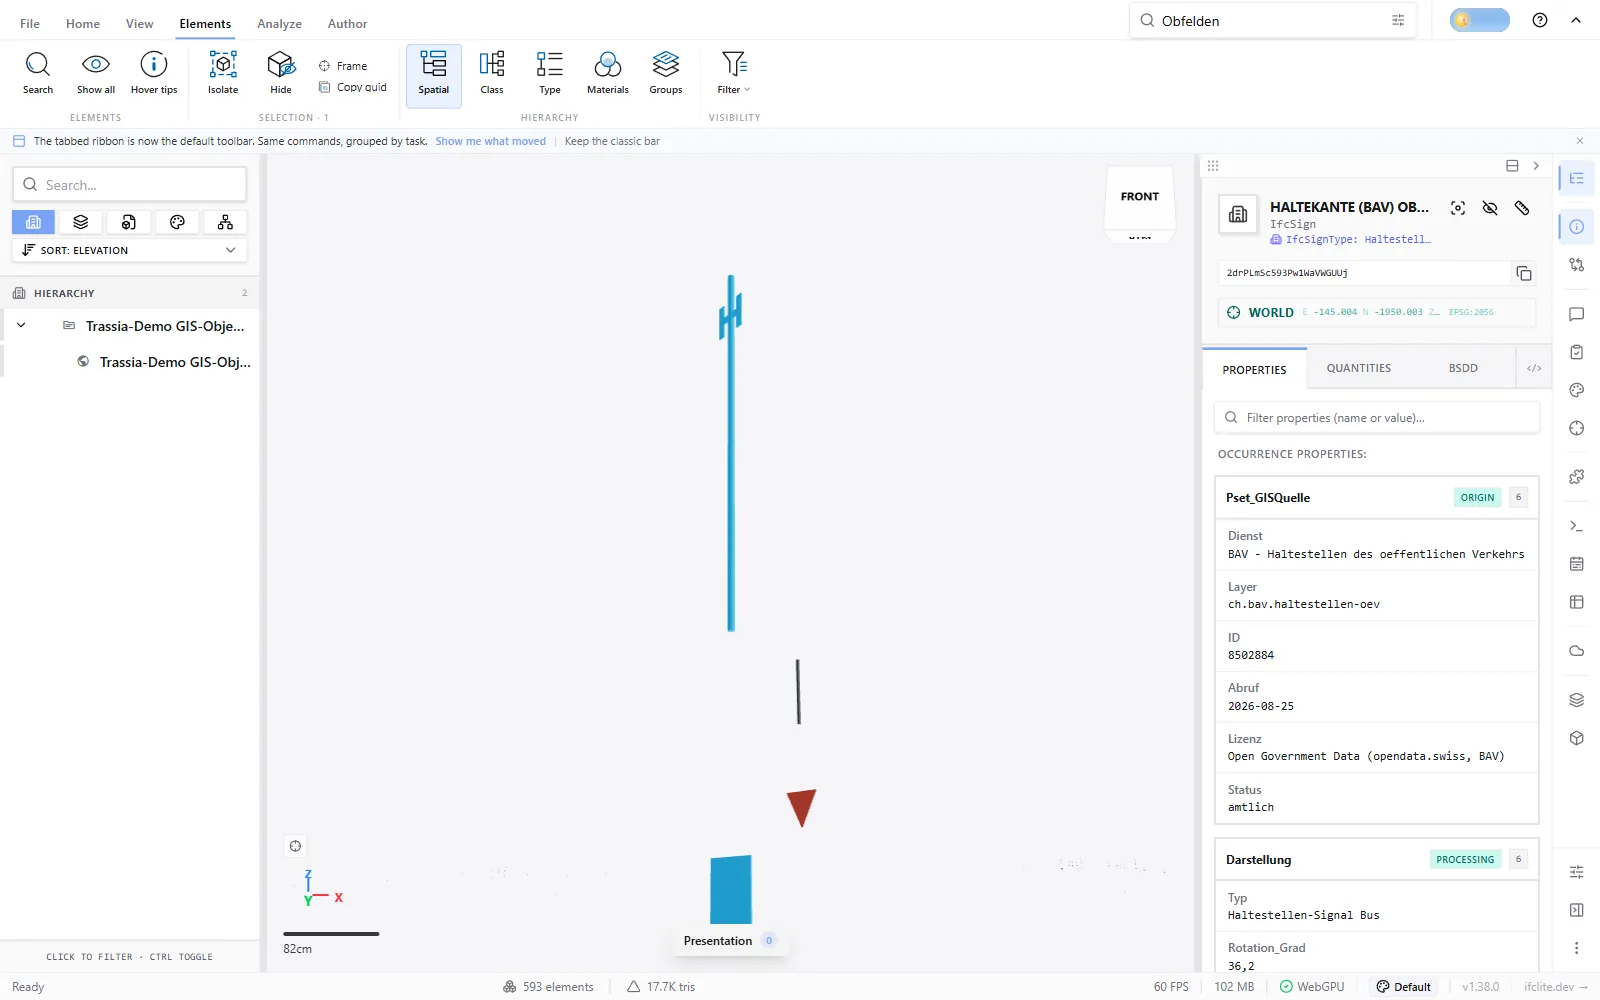This screenshot has width=1600, height=1000.
Task: Select palette tab in left panel
Action: 177,222
